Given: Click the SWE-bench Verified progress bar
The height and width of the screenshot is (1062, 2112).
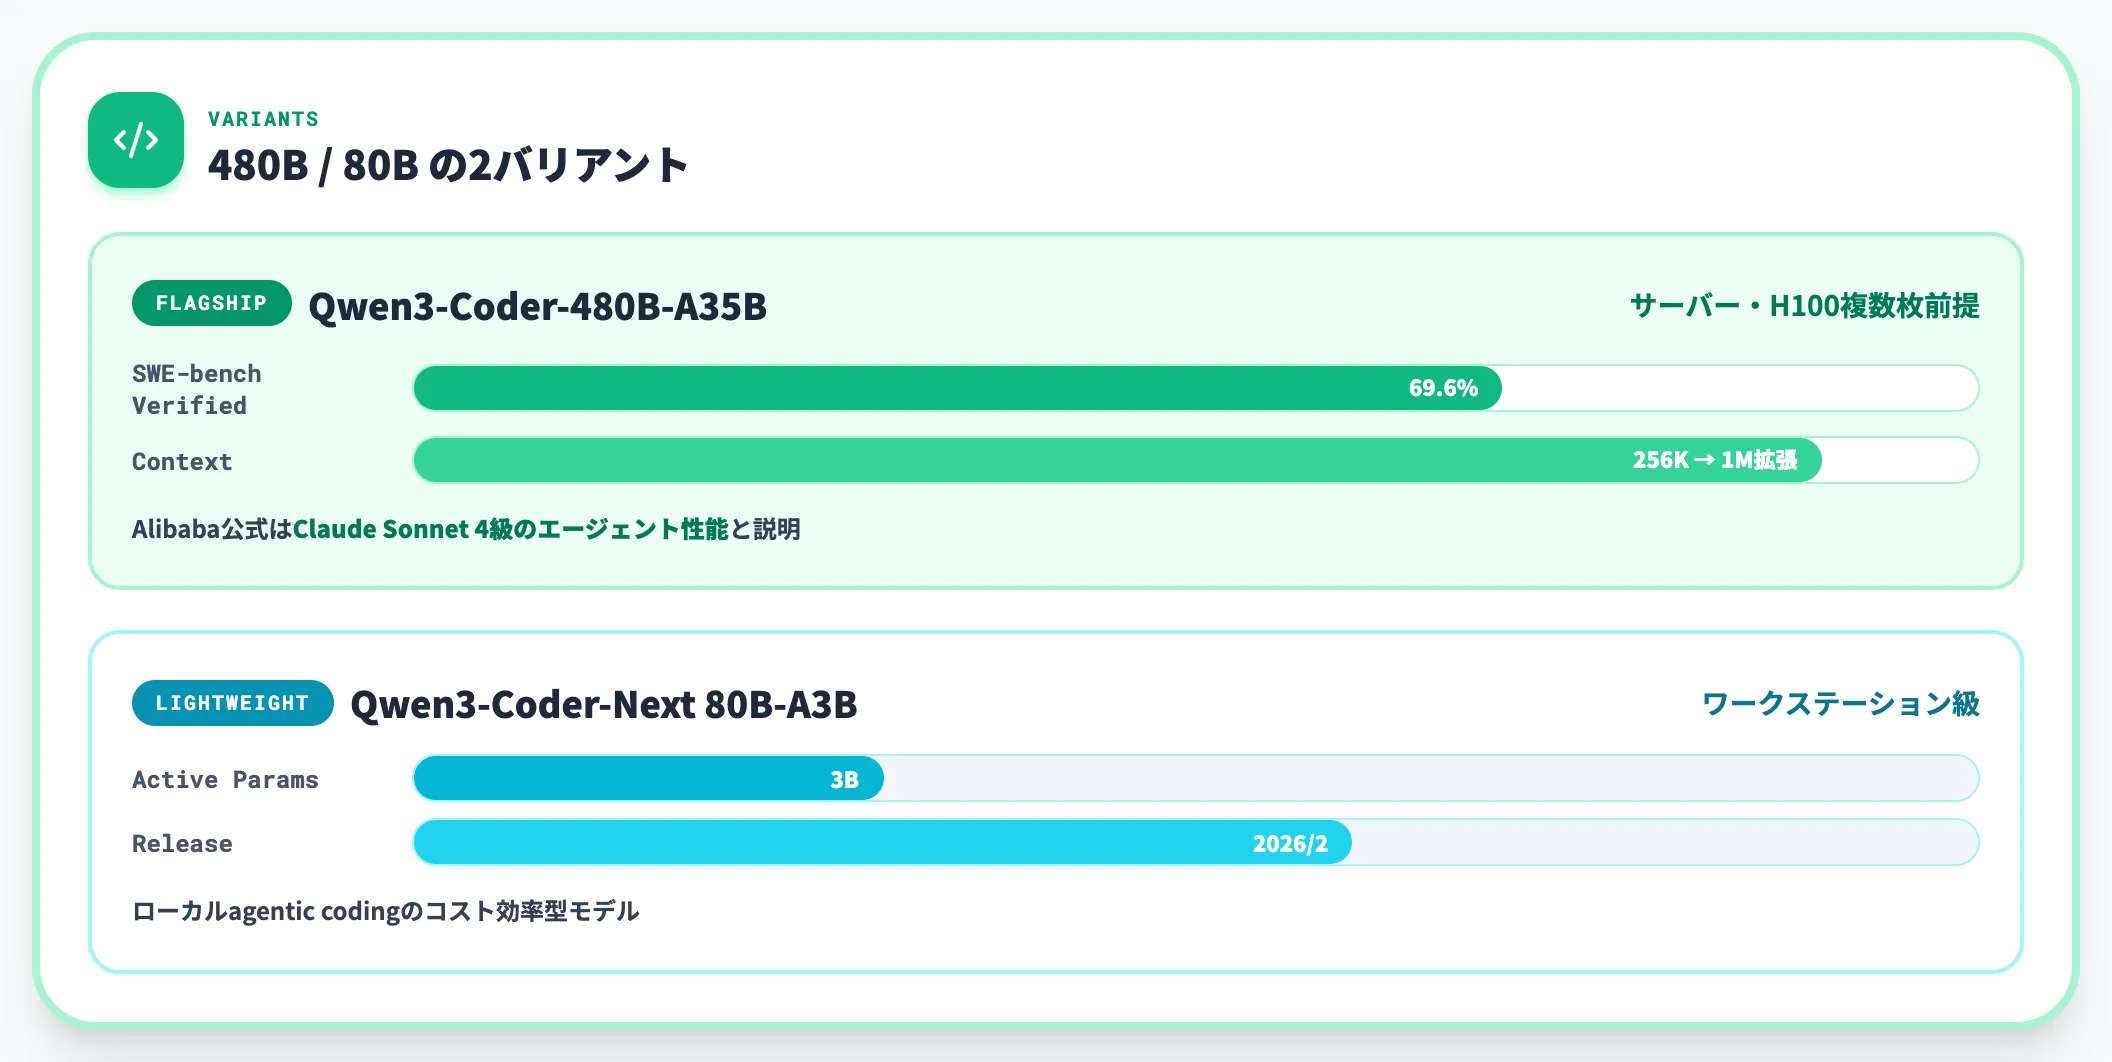Looking at the screenshot, I should [x=1195, y=388].
